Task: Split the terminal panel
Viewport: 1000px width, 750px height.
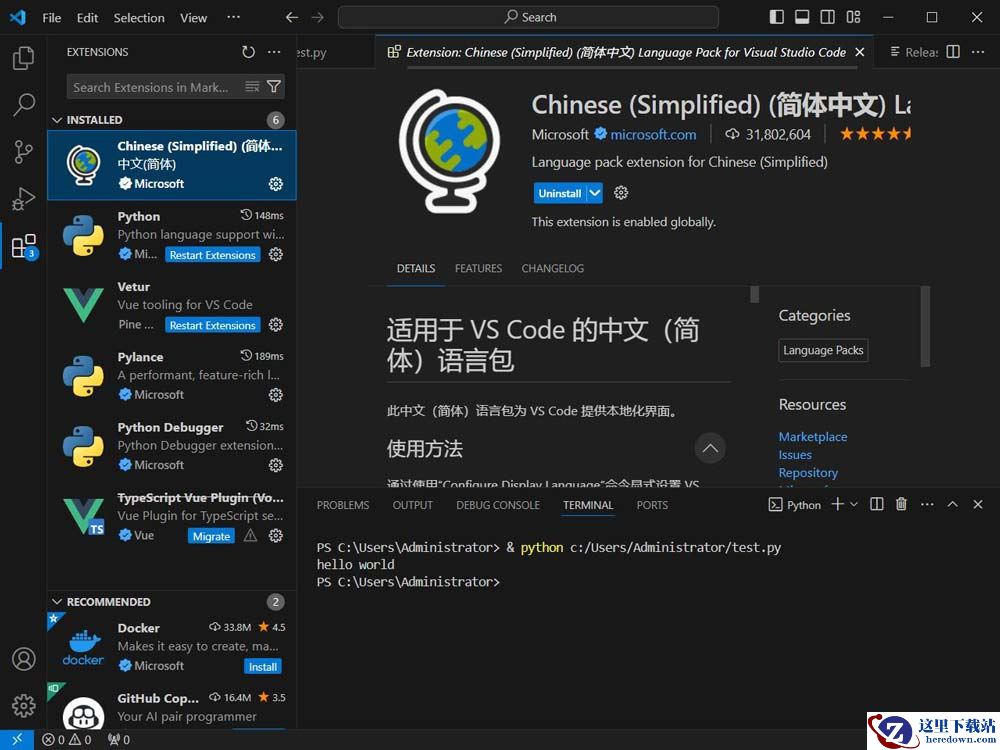Action: click(x=877, y=504)
